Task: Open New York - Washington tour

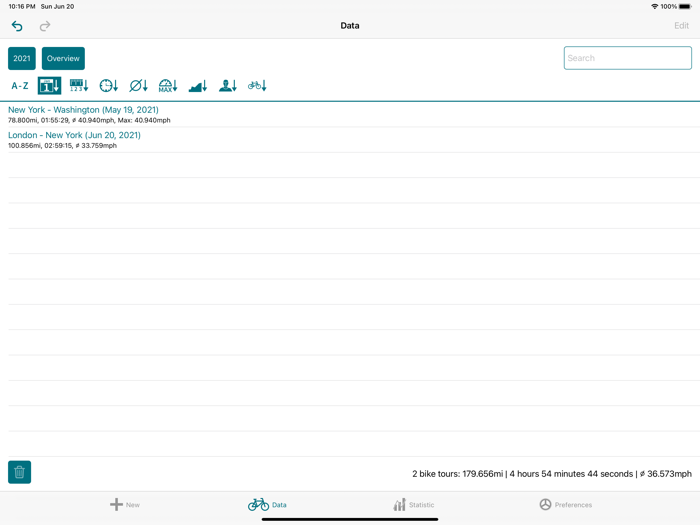Action: (83, 110)
